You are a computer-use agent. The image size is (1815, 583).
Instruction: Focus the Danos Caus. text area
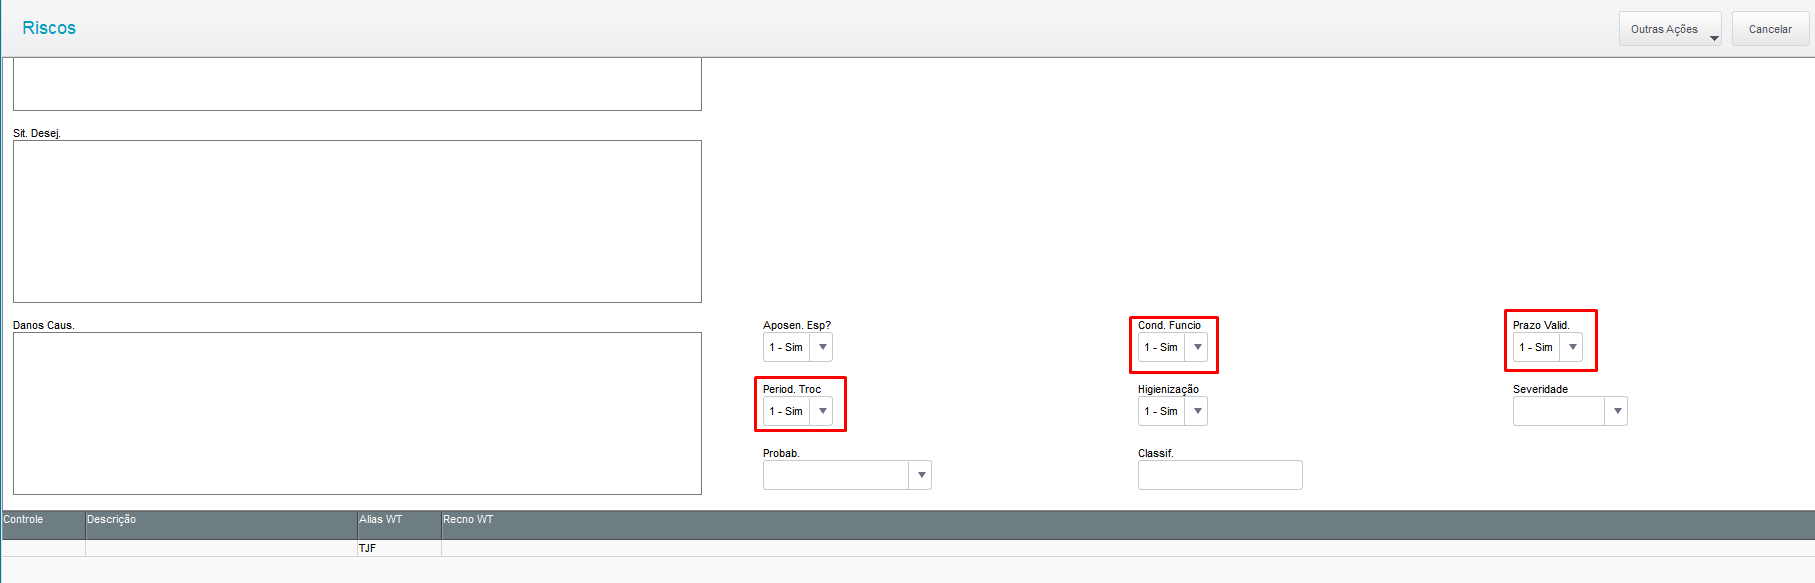(357, 413)
